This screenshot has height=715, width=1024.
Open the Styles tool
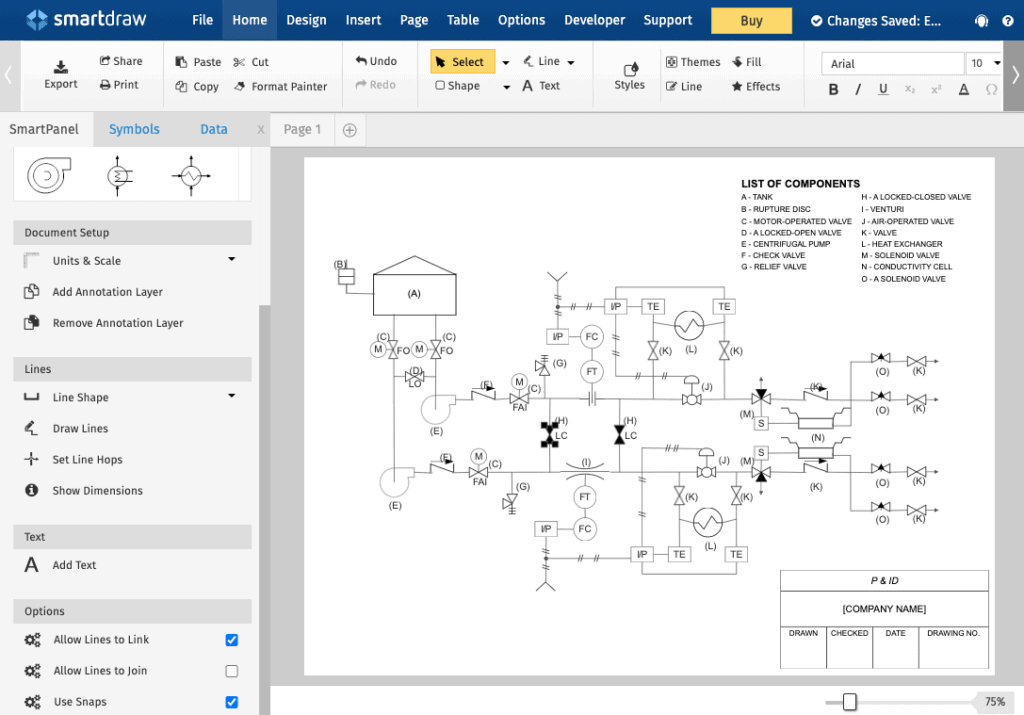pyautogui.click(x=630, y=69)
